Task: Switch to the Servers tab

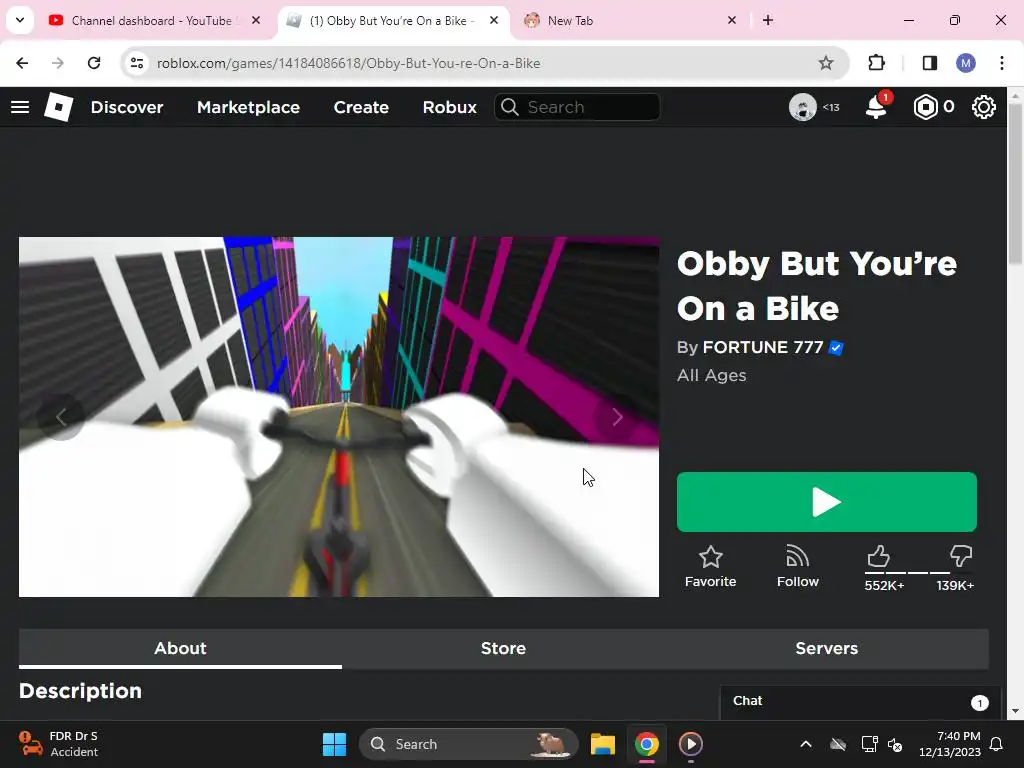Action: (x=826, y=648)
